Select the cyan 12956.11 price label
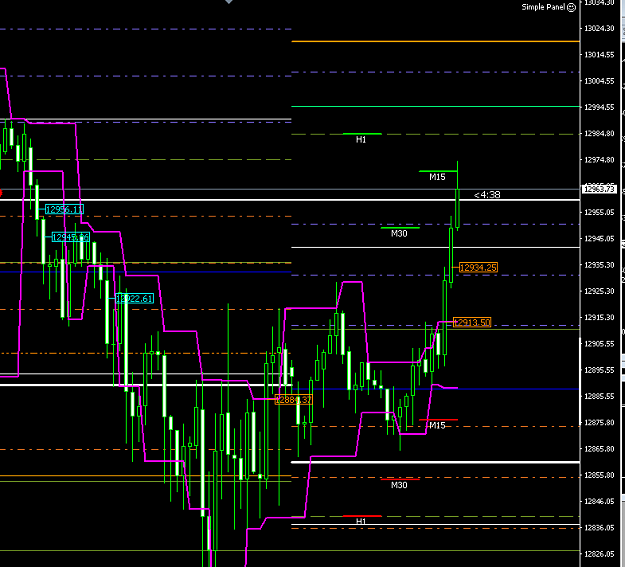Viewport: 625px width, 567px height. tap(64, 209)
